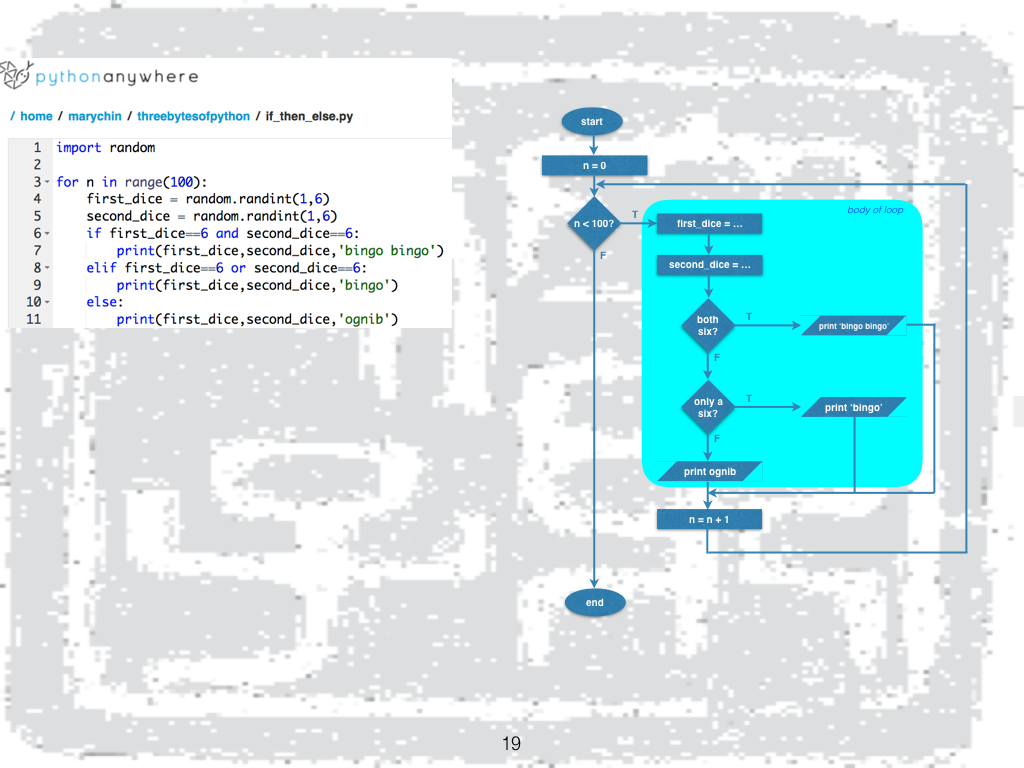Viewport: 1024px width, 768px height.
Task: Click the end oval in flowchart
Action: (594, 602)
